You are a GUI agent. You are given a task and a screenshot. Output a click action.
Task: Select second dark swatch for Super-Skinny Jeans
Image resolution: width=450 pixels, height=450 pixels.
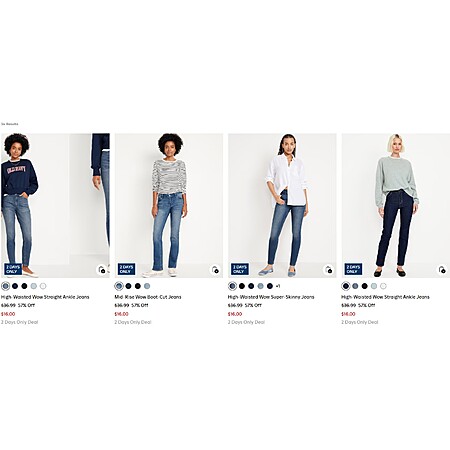pos(251,286)
